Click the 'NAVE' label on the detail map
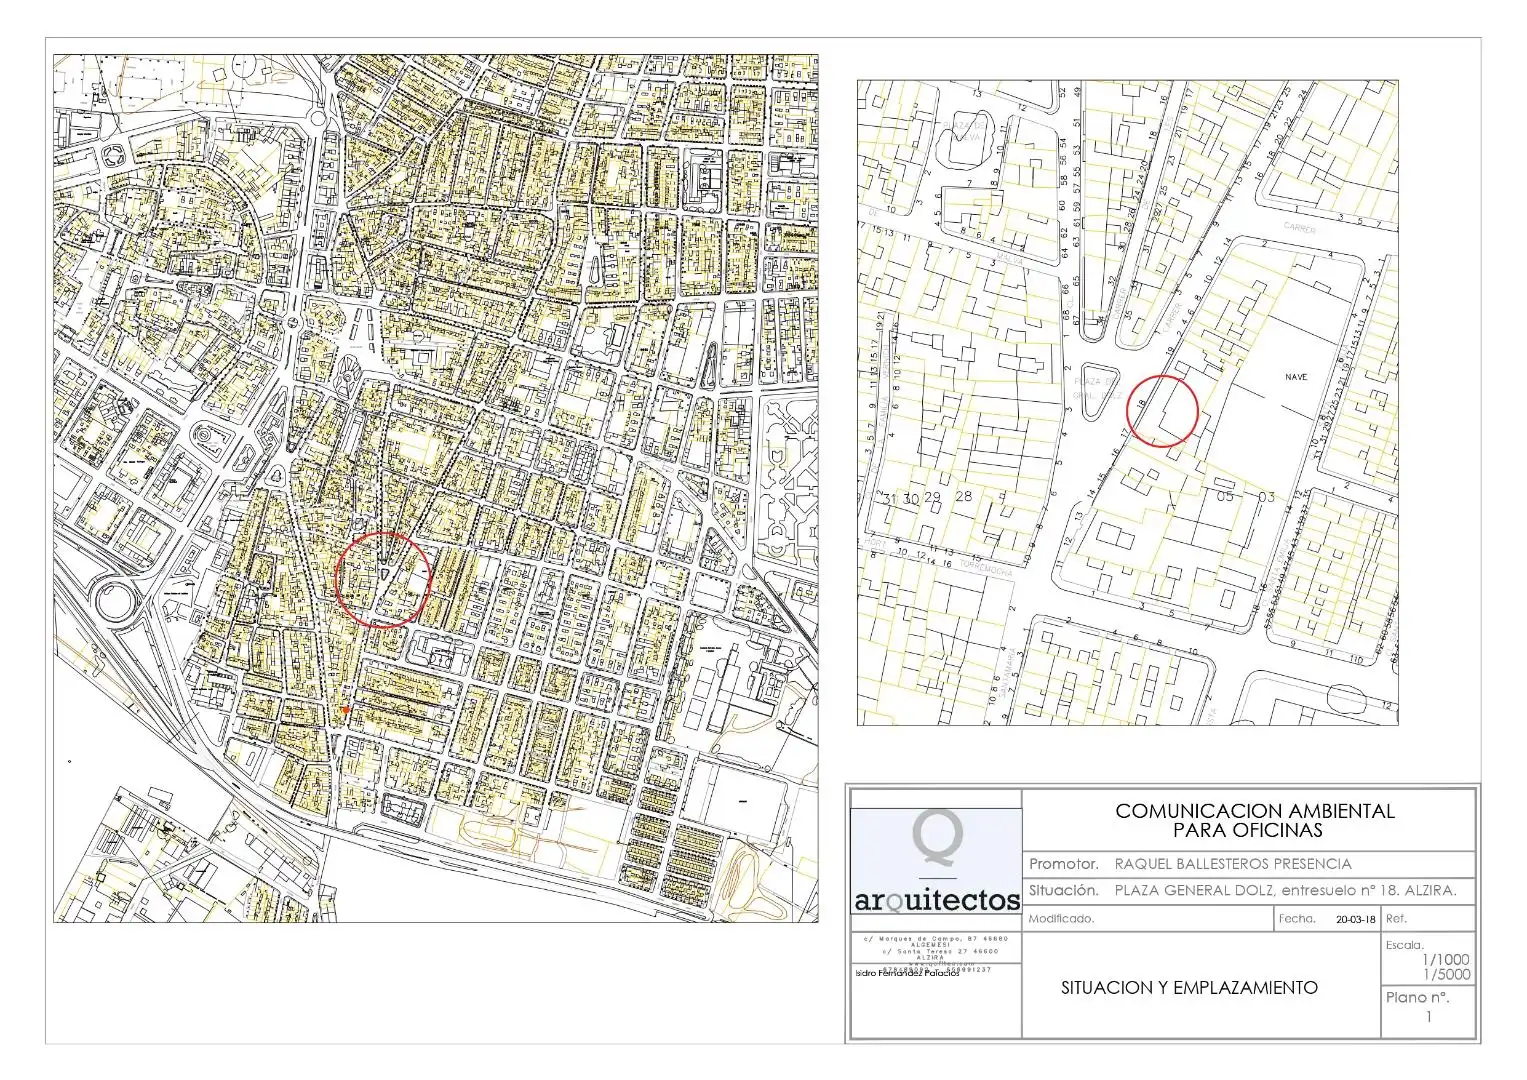Screen dimensions: 1527x1080 1296,377
